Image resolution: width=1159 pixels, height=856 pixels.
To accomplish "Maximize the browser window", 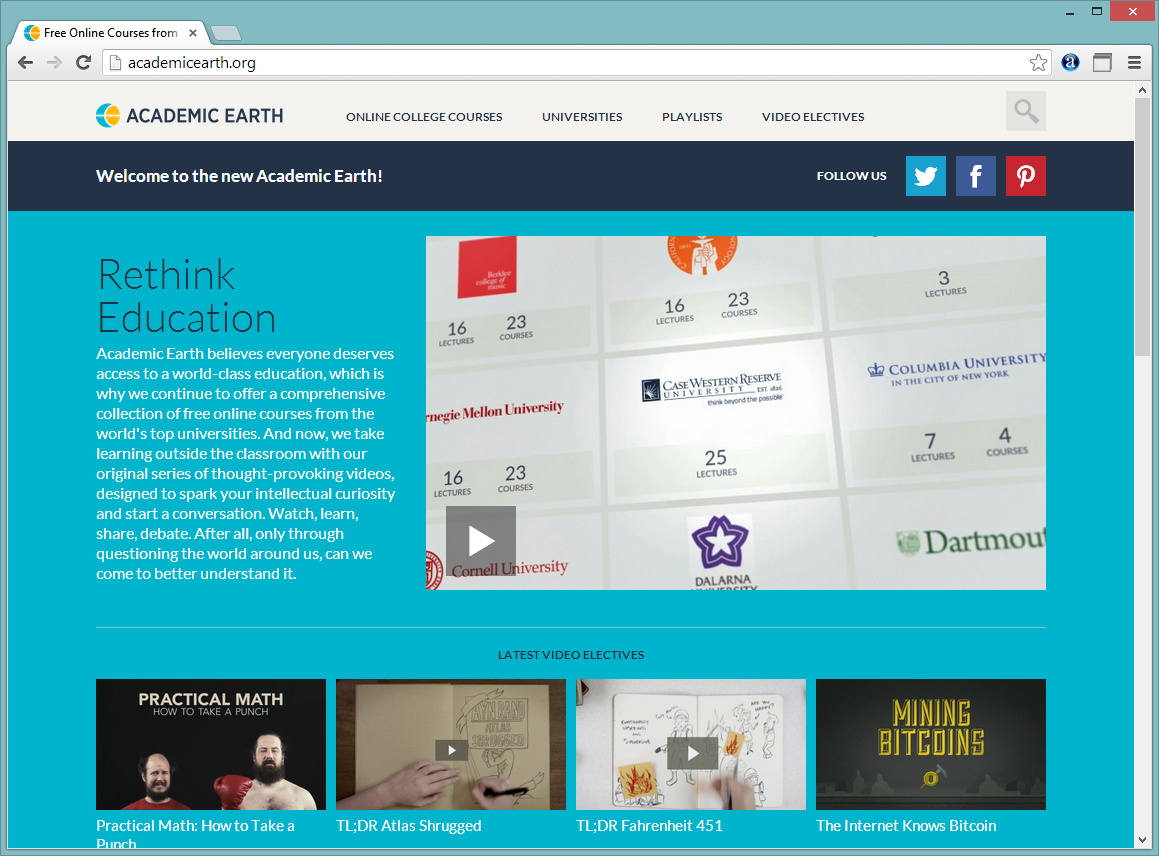I will point(1097,12).
